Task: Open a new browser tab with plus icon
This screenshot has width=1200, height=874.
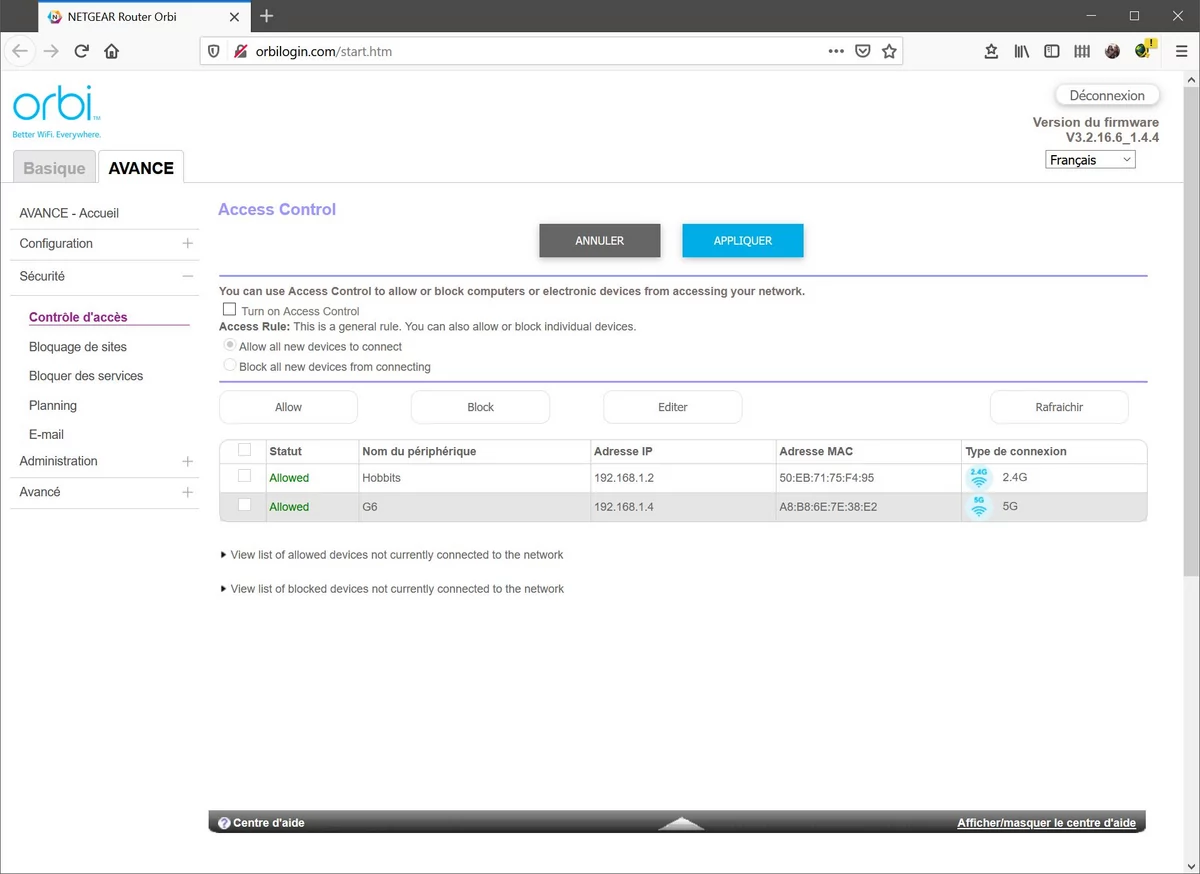Action: pyautogui.click(x=266, y=16)
